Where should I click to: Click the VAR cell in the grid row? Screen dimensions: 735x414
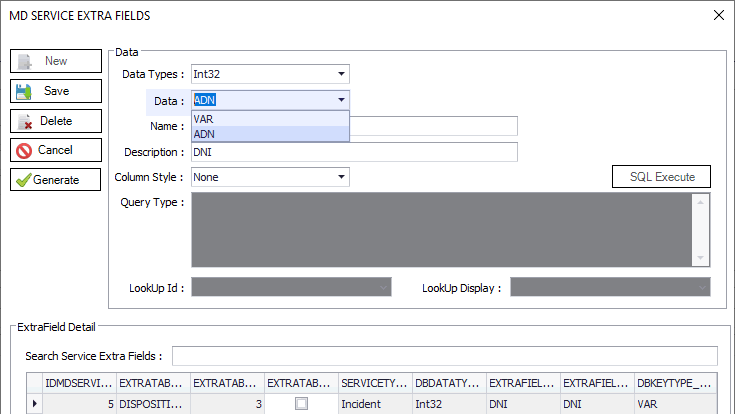675,404
